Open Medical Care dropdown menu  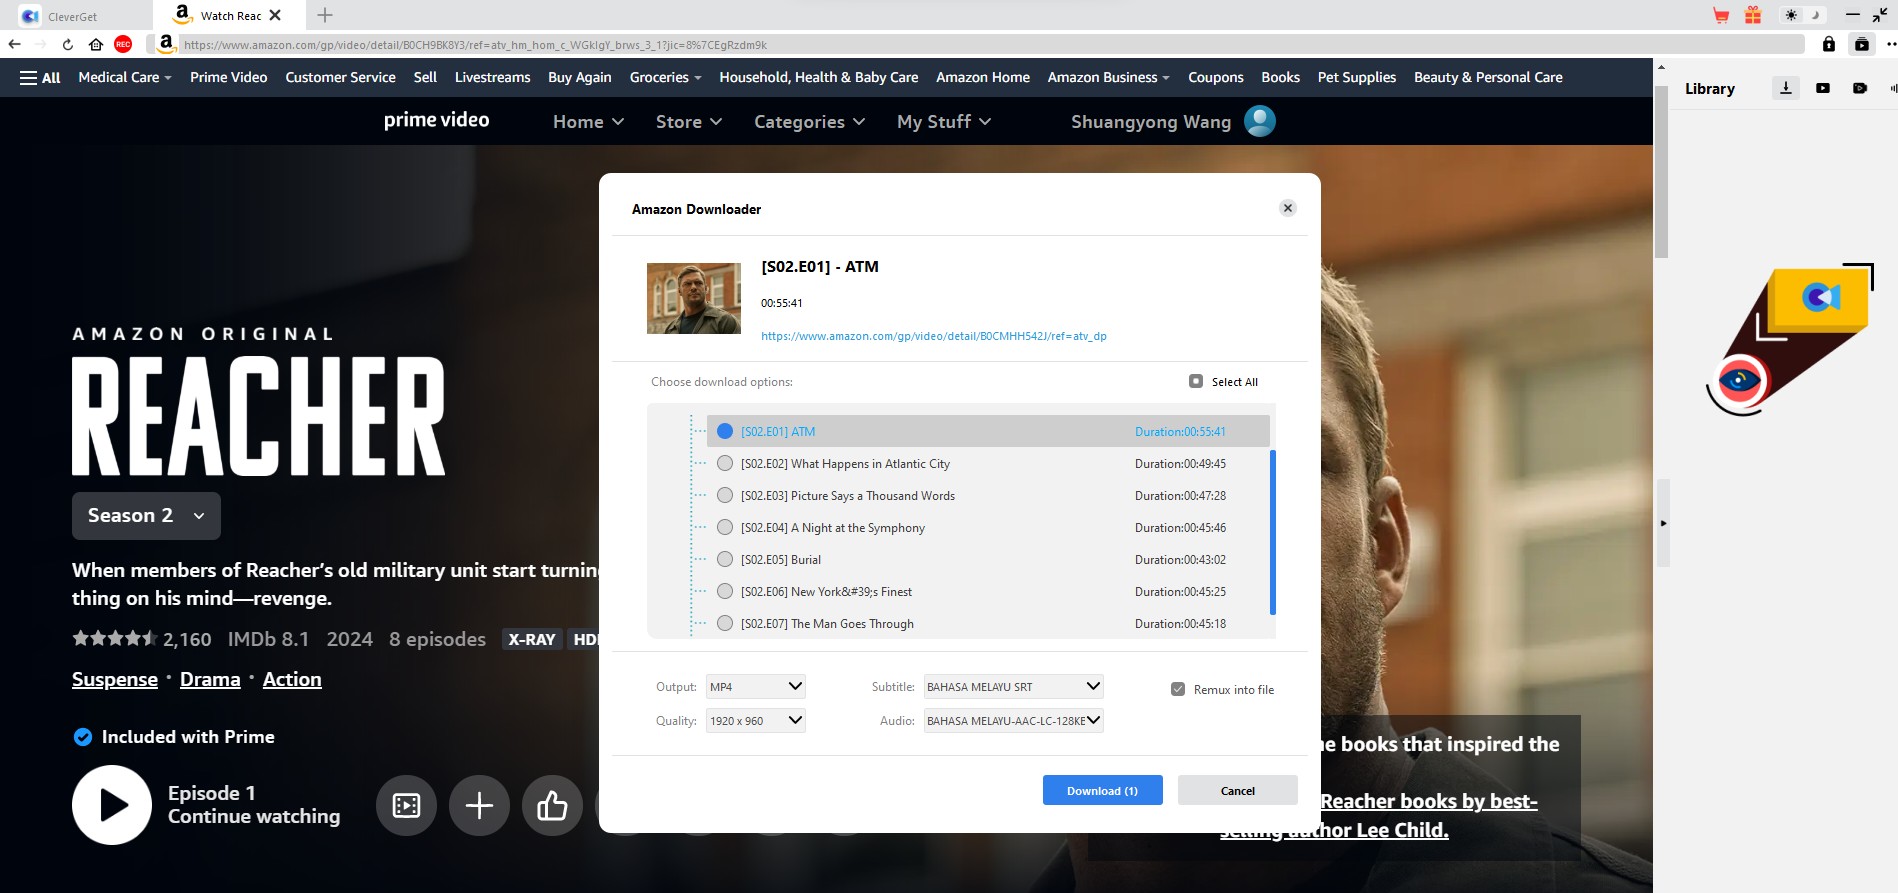[x=125, y=77]
